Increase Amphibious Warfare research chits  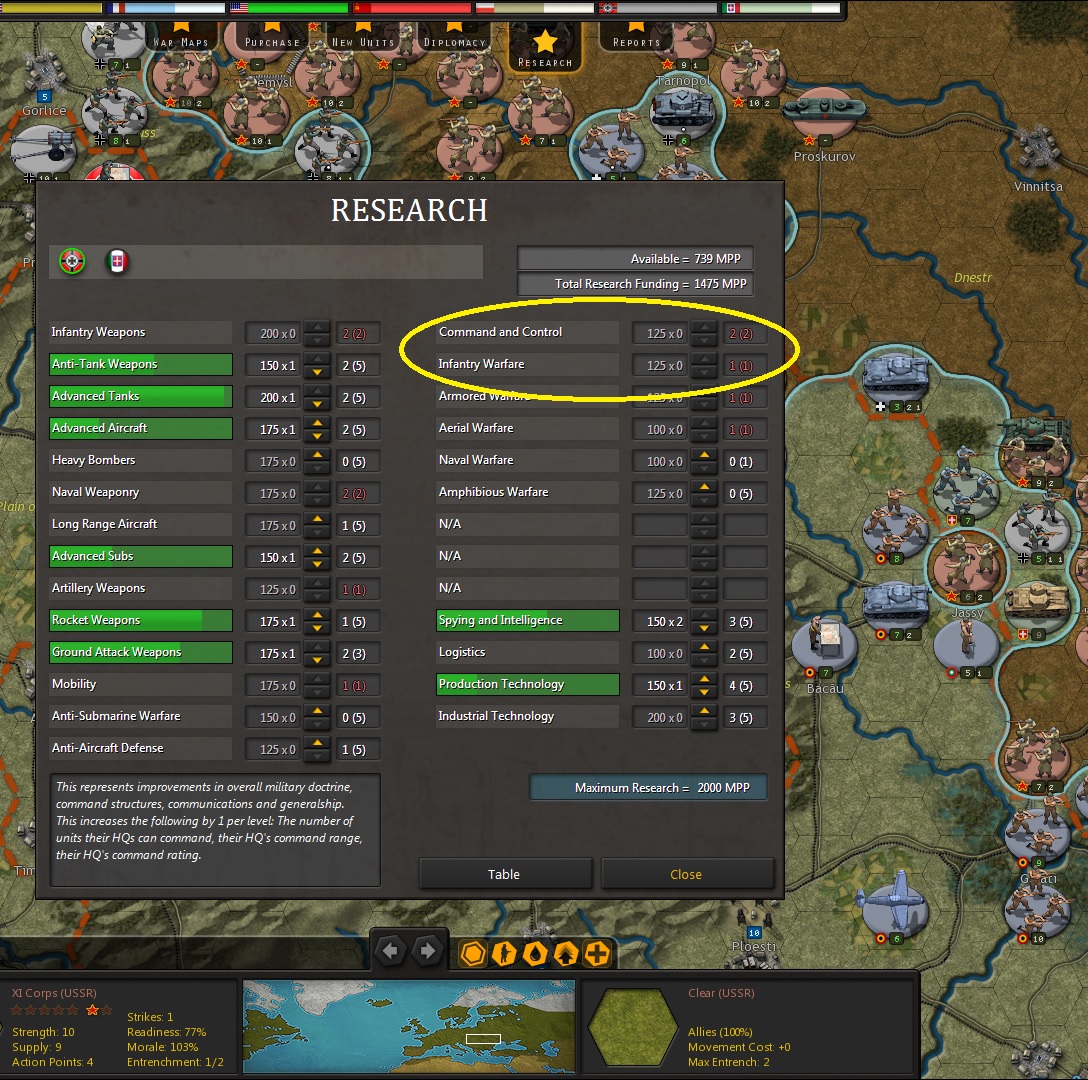coord(704,487)
